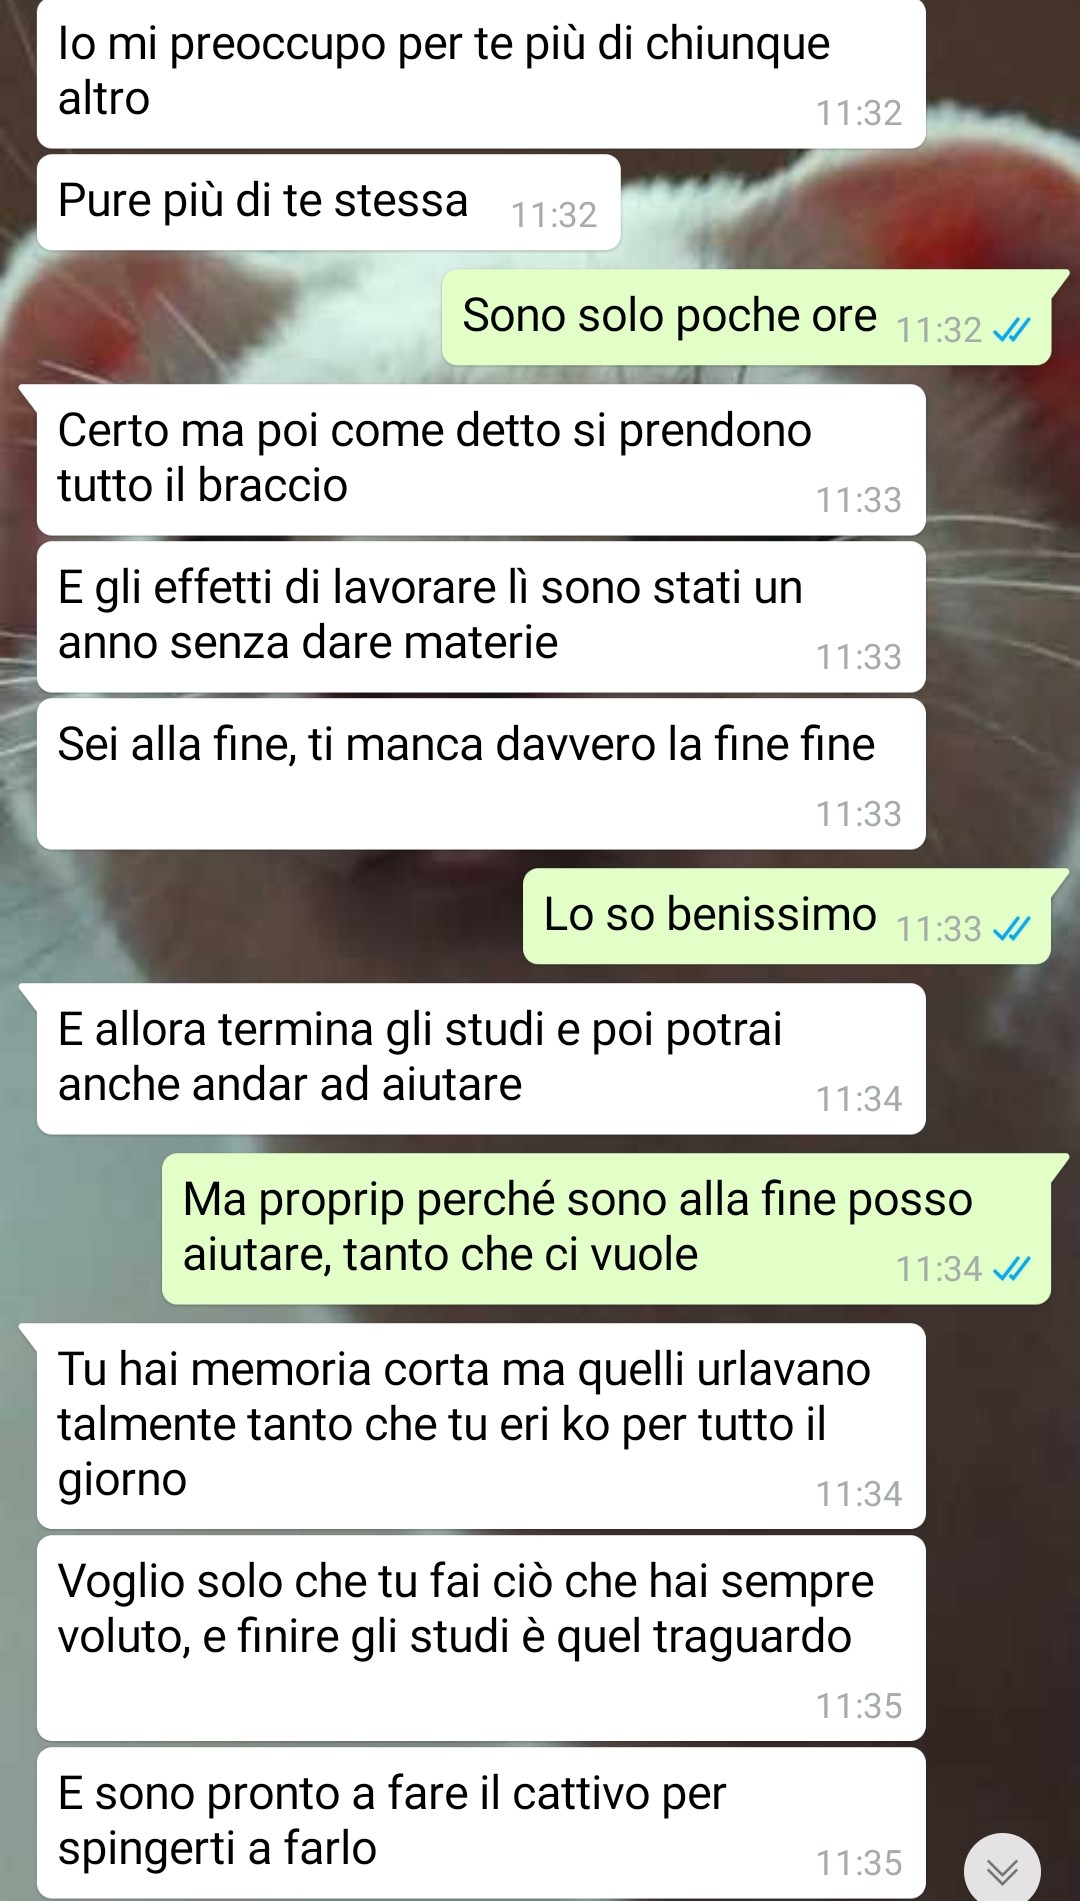1080x1901 pixels.
Task: Tap message 'Tu hai memoria corta'
Action: pos(481,1426)
